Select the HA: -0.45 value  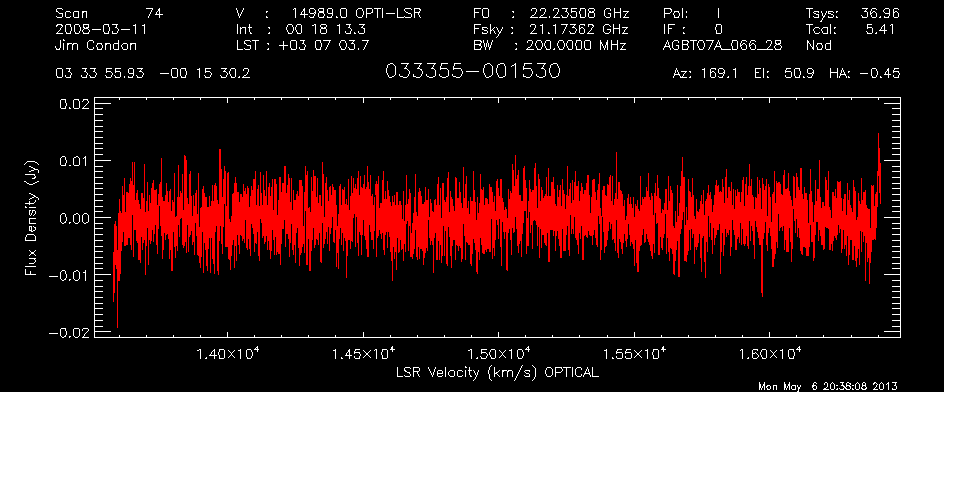coord(864,74)
